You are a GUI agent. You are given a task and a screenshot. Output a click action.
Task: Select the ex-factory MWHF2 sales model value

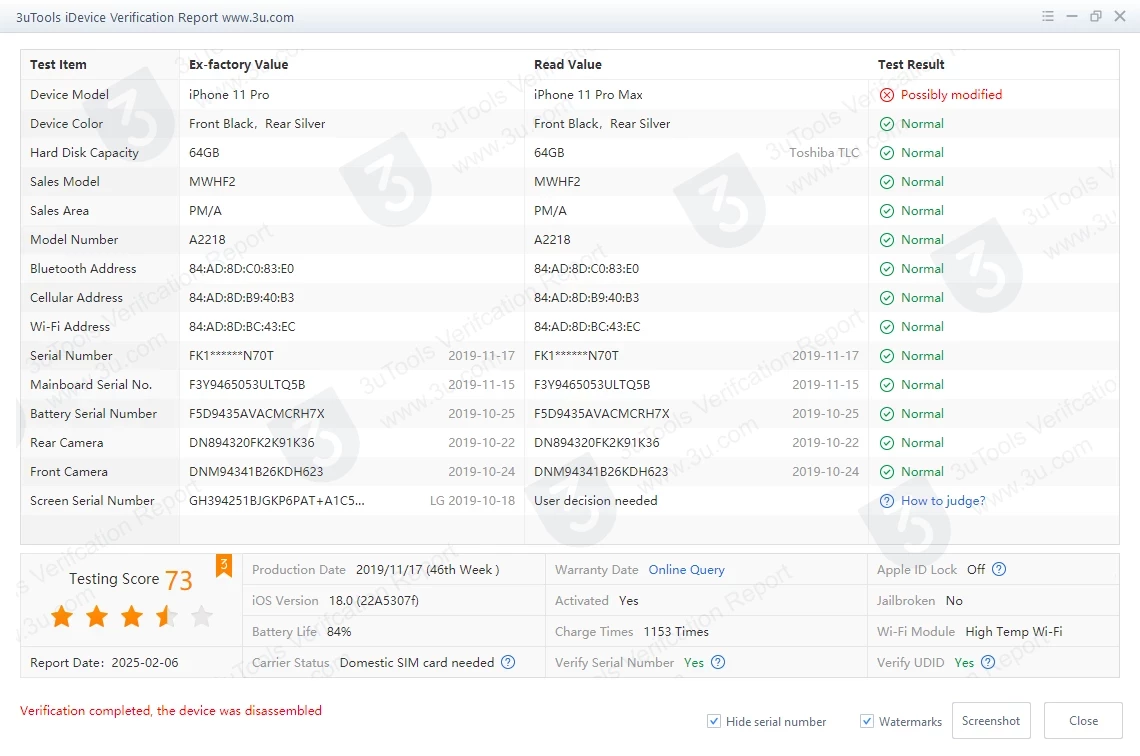pos(212,182)
